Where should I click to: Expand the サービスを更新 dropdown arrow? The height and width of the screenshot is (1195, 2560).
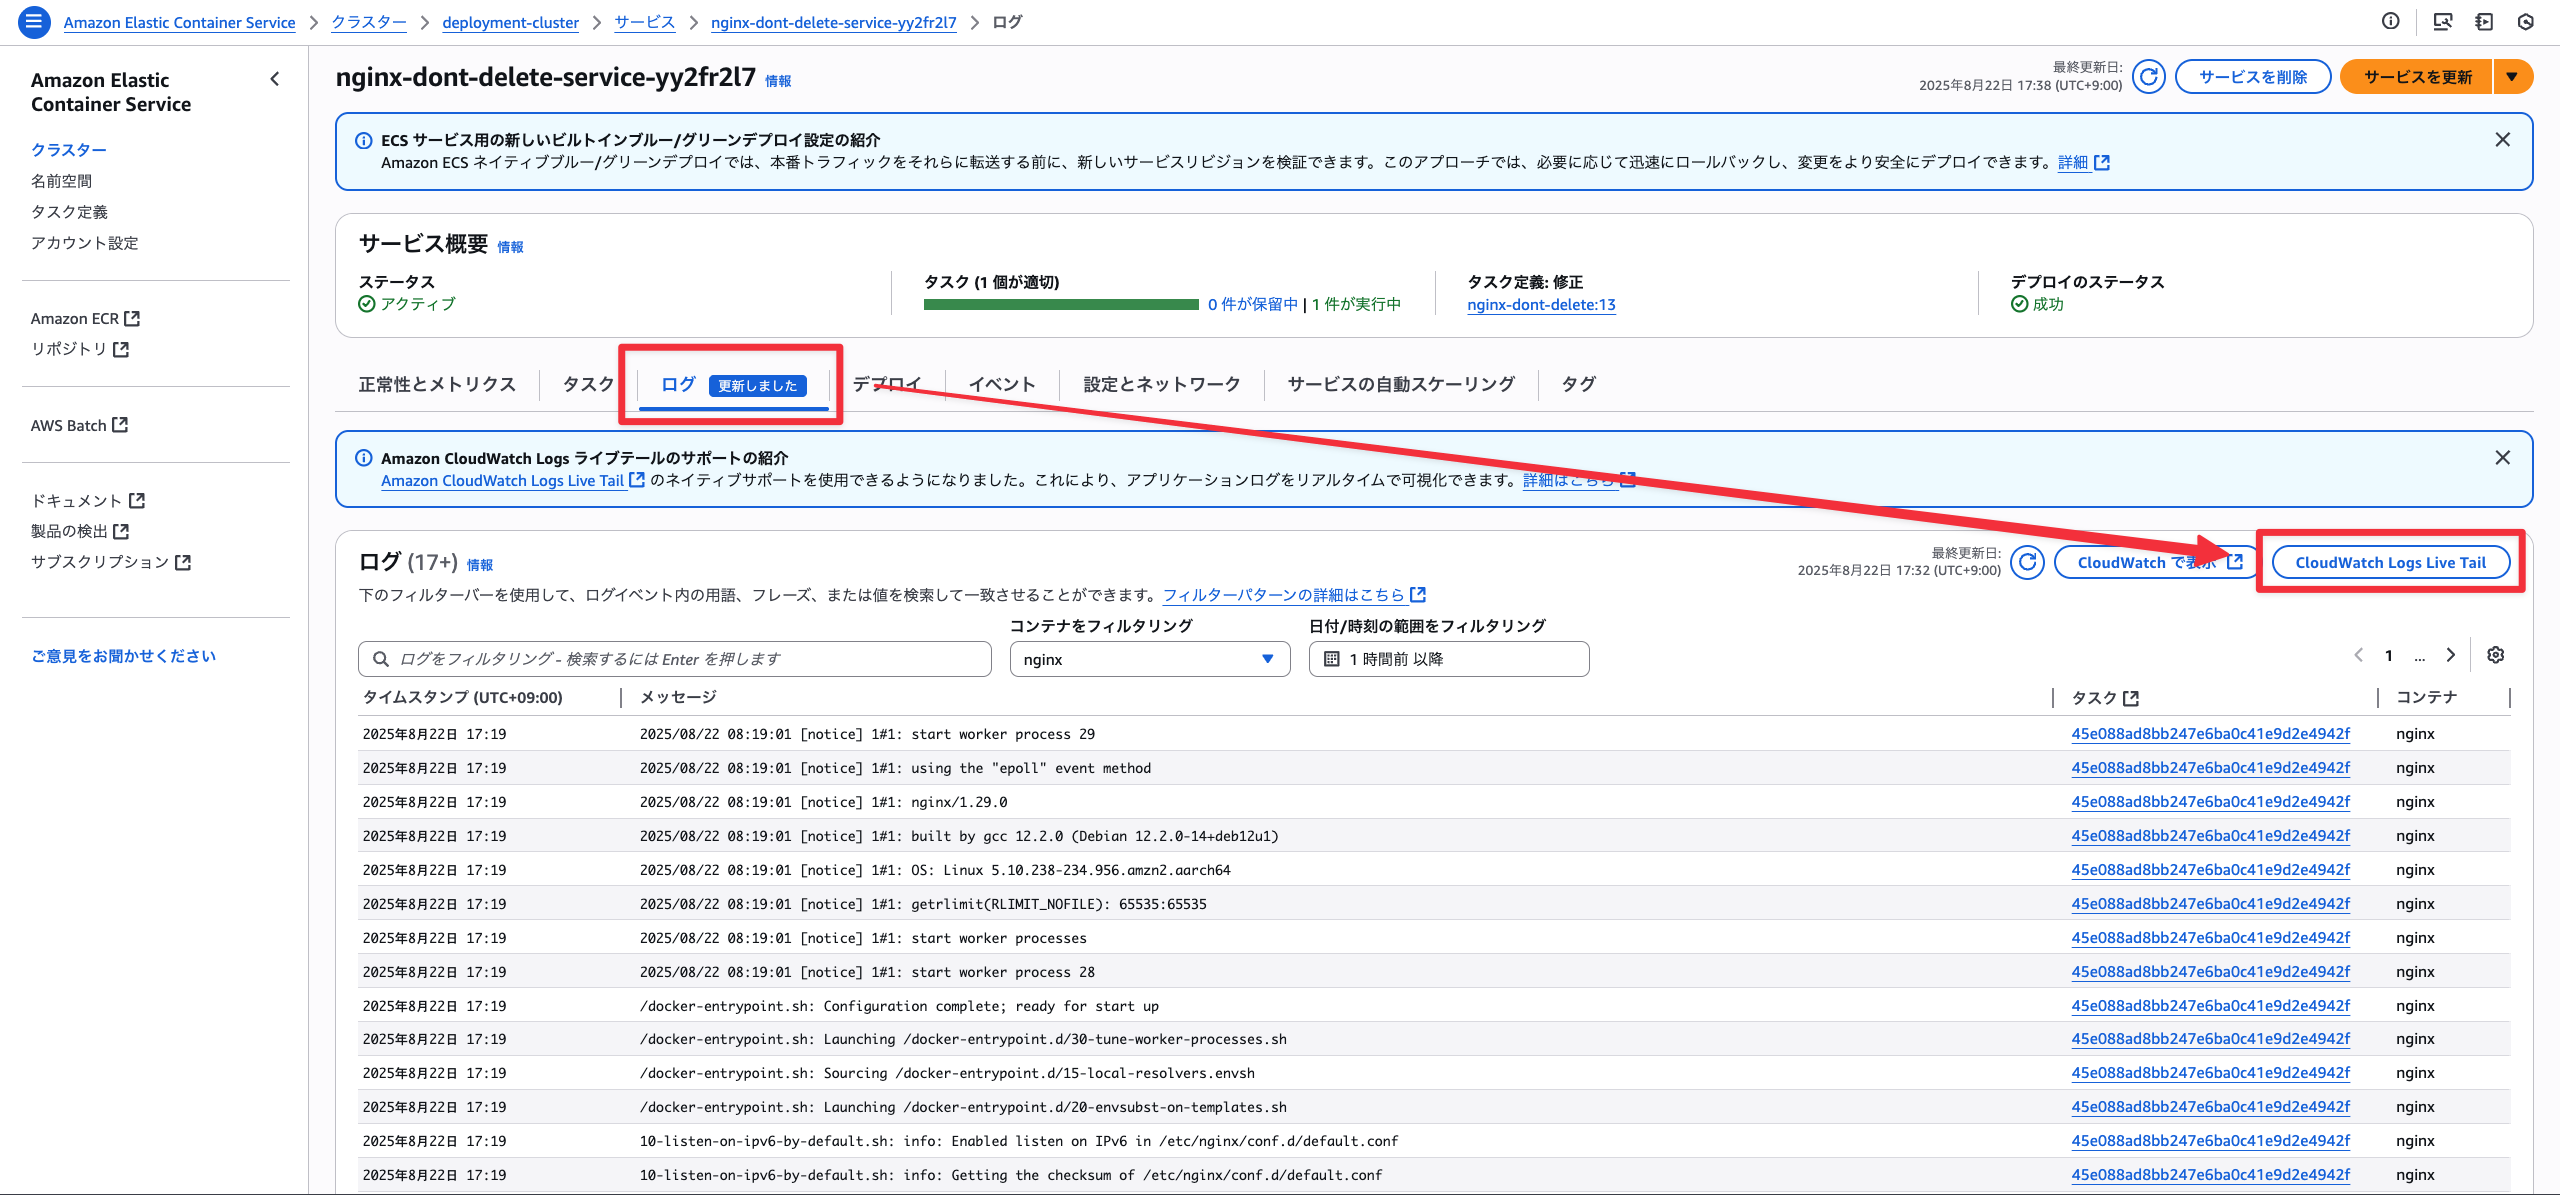[x=2513, y=77]
